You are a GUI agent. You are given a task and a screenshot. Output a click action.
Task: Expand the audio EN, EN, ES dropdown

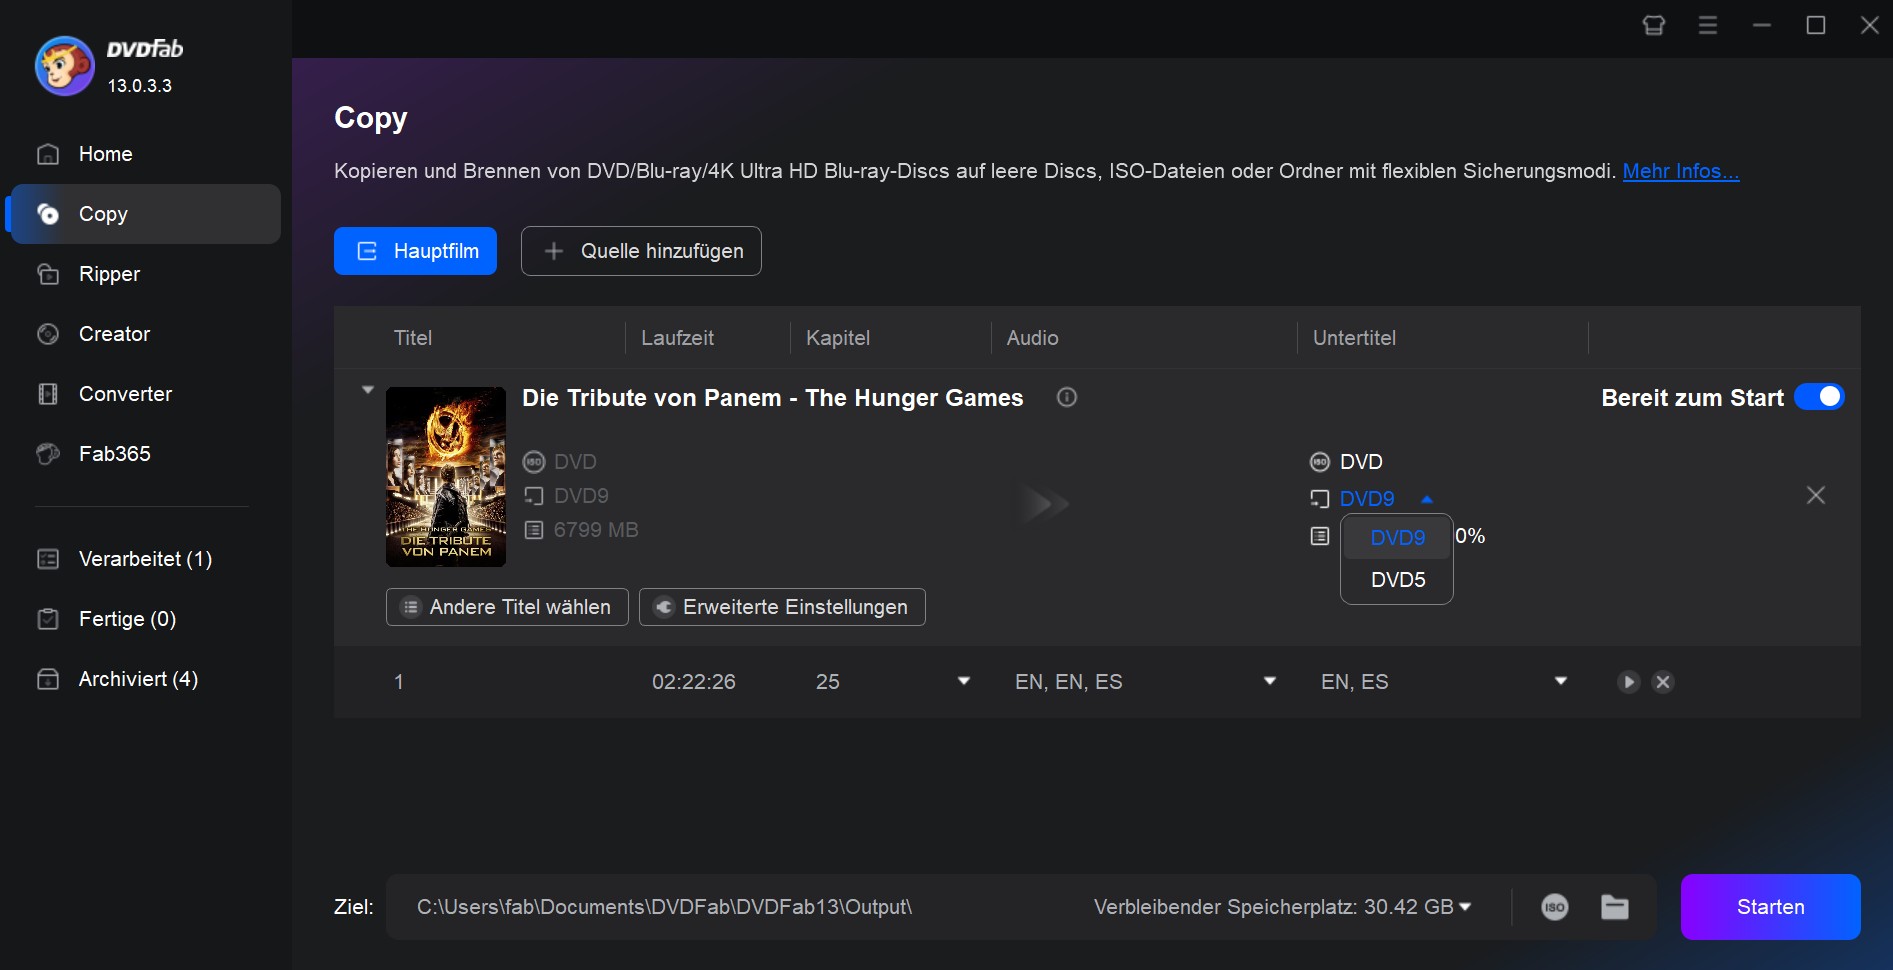[1270, 681]
